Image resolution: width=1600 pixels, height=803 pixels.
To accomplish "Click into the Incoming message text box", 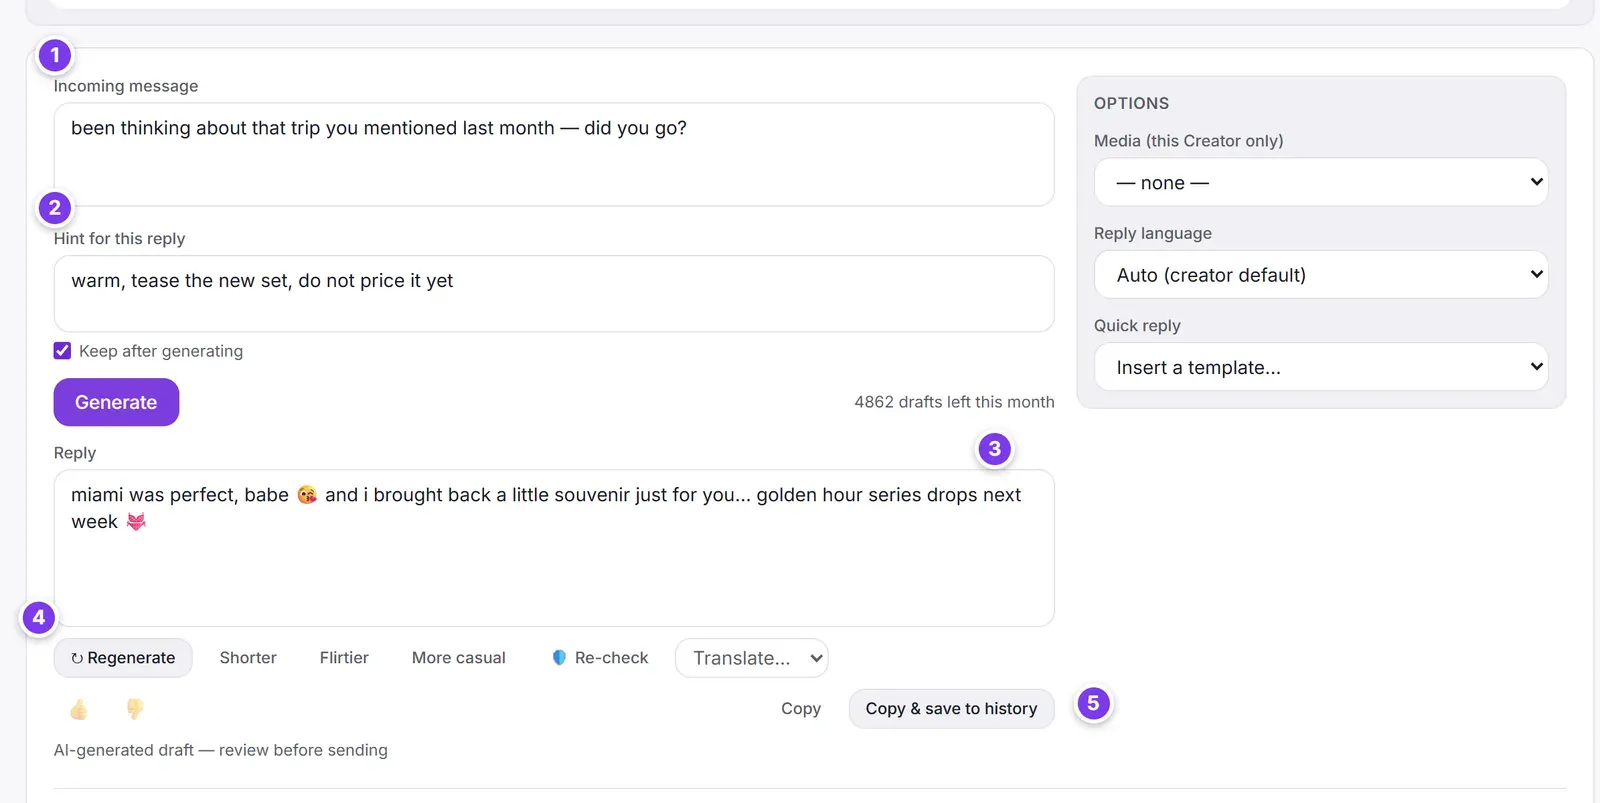I will click(x=554, y=154).
